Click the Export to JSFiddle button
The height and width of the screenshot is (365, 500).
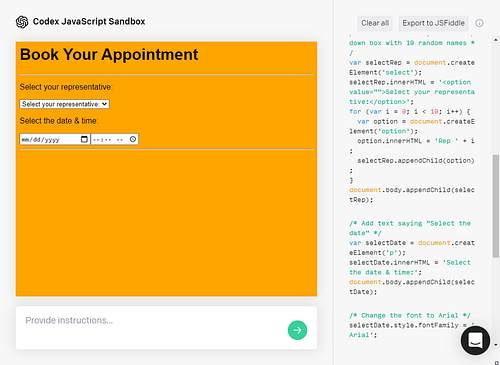click(x=433, y=23)
